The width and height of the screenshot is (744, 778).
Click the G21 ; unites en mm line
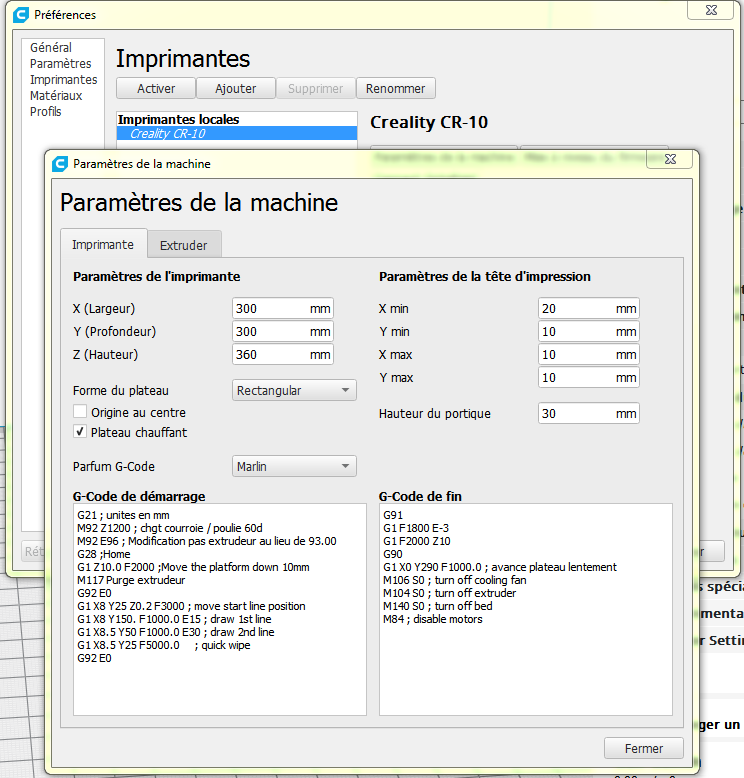click(x=123, y=515)
